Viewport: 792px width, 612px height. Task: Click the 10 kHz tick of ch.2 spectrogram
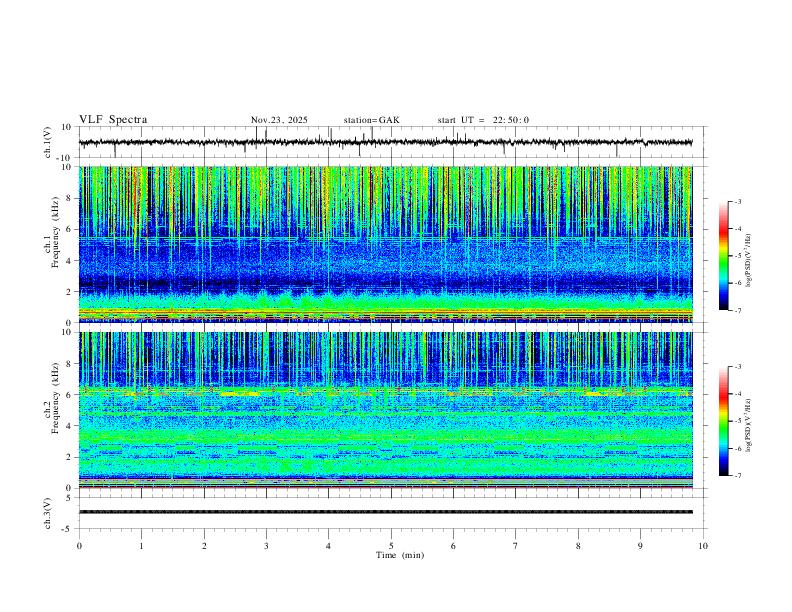point(68,332)
